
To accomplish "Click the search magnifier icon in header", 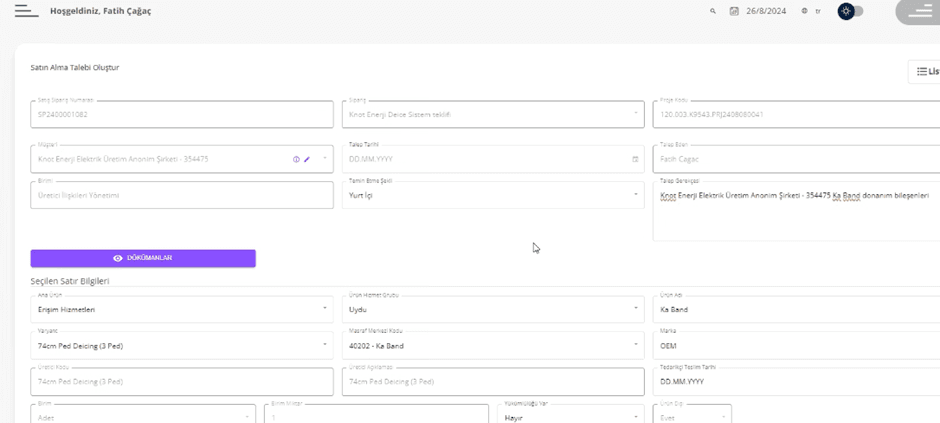I will tap(713, 11).
